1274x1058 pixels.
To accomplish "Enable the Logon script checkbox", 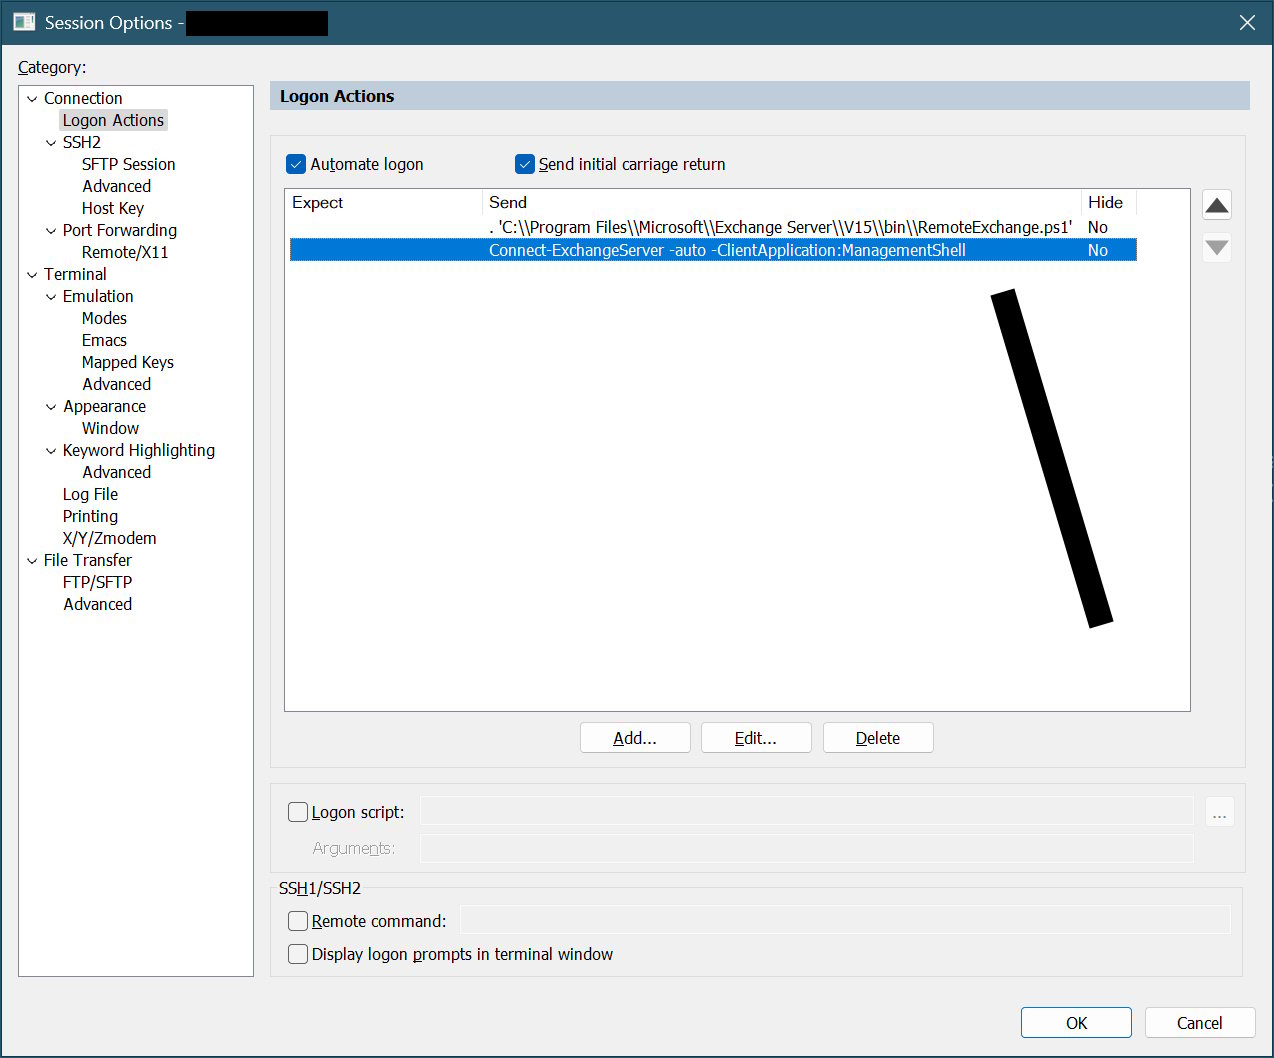I will [x=298, y=812].
